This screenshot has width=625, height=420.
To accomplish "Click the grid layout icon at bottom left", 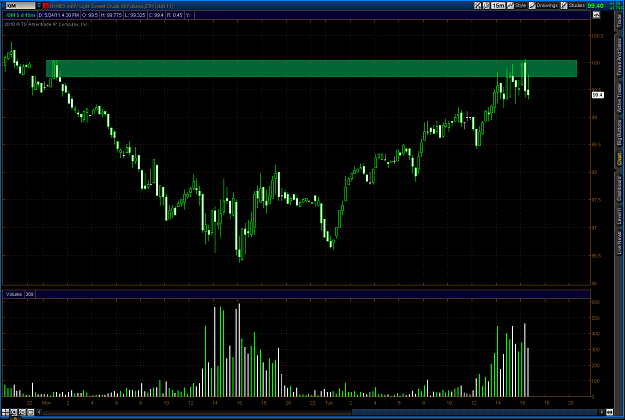I will point(5,412).
